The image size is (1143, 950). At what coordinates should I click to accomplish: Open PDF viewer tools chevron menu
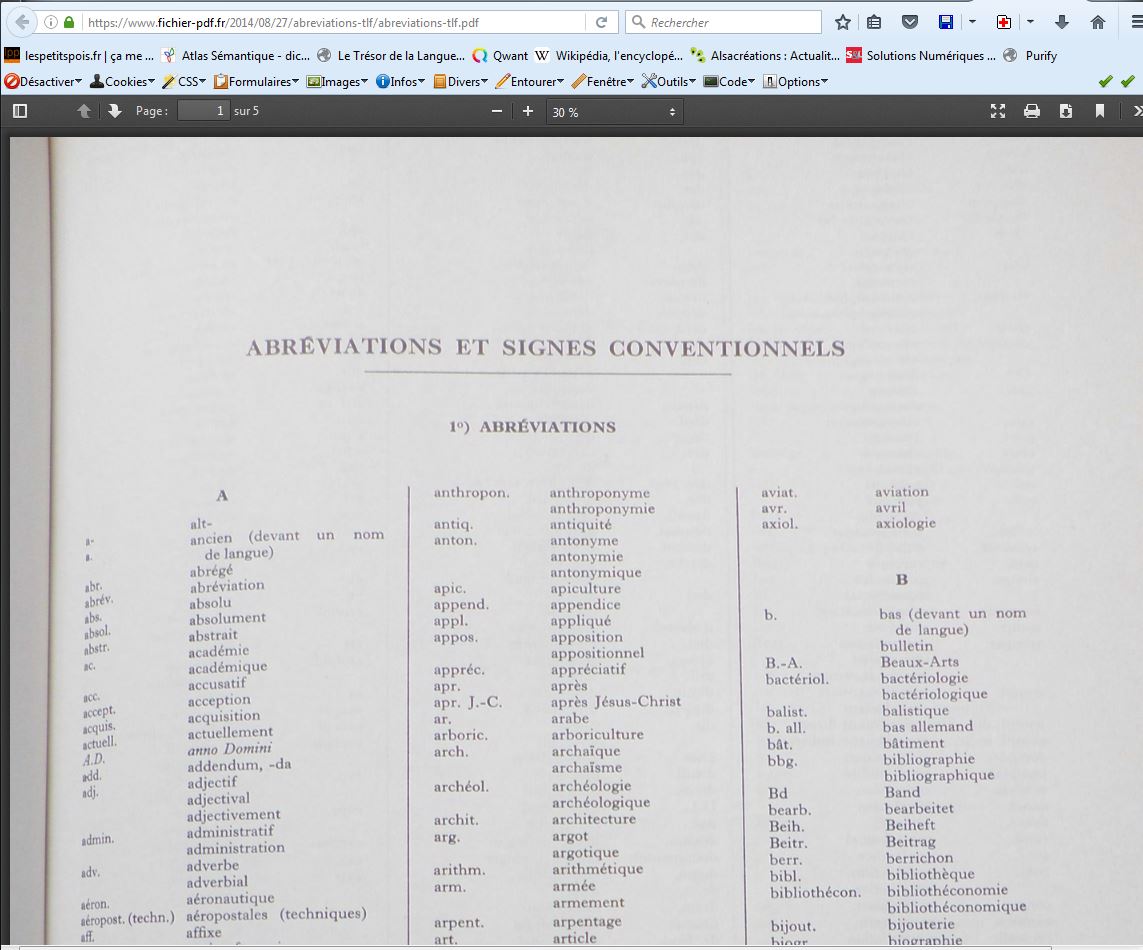point(1136,111)
